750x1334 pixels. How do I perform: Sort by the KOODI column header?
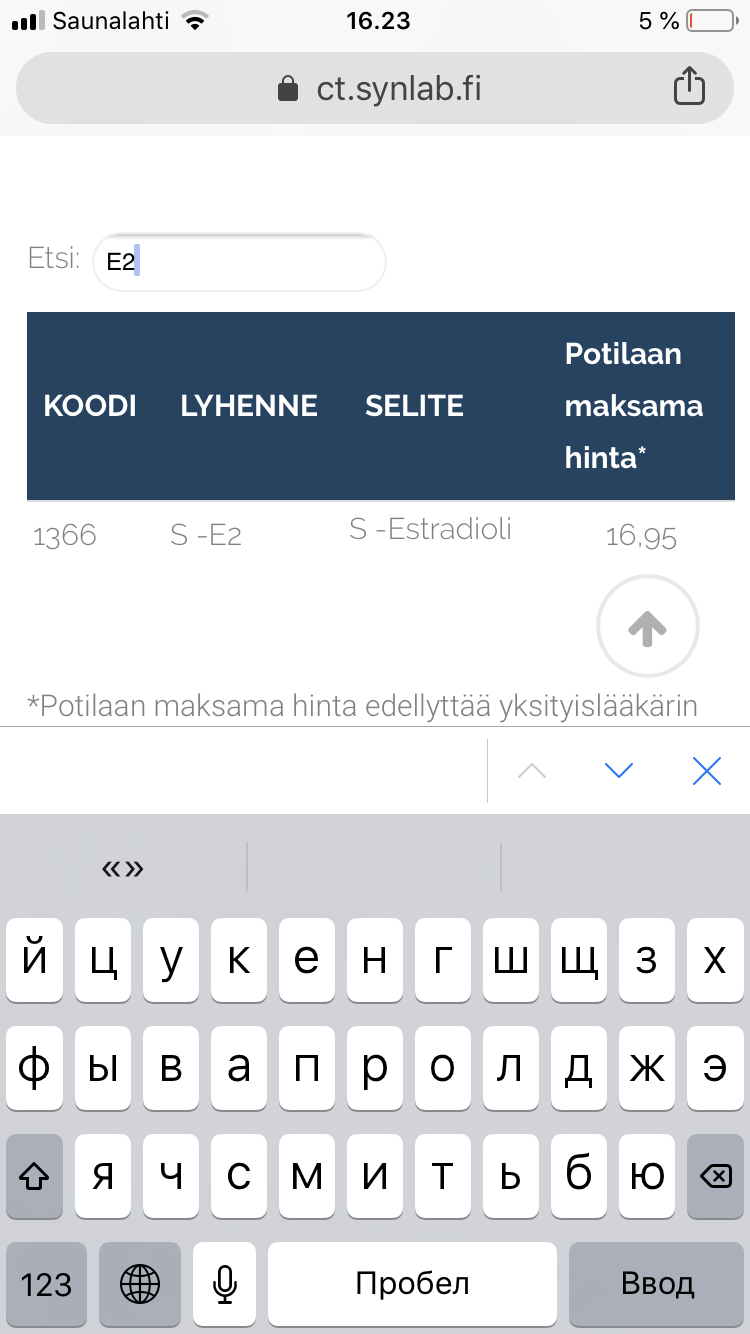(x=90, y=406)
